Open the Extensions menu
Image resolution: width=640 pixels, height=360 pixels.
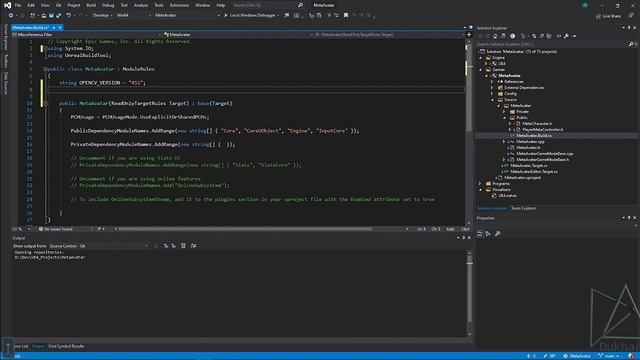[179, 5]
